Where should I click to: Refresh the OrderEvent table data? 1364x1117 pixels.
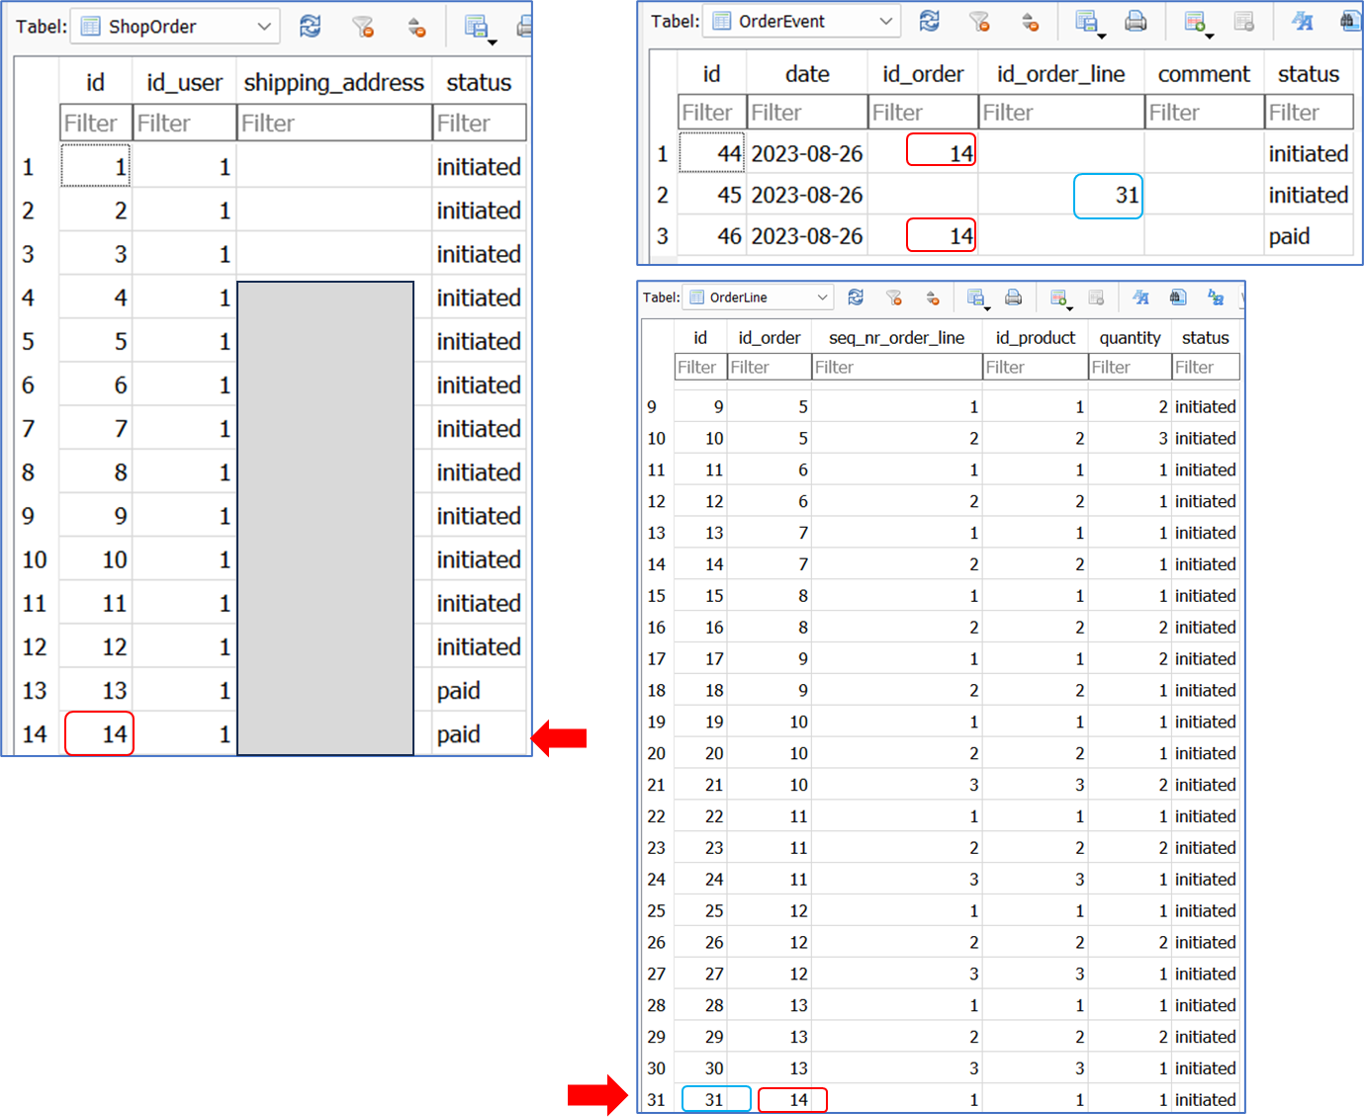click(x=930, y=21)
